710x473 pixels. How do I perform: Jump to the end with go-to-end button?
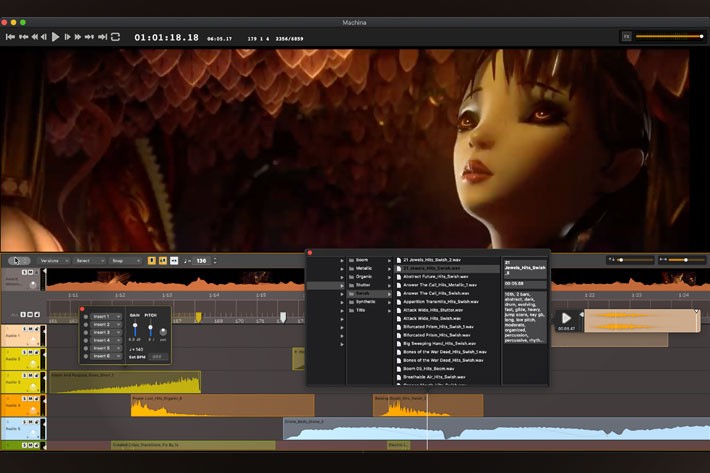point(103,37)
